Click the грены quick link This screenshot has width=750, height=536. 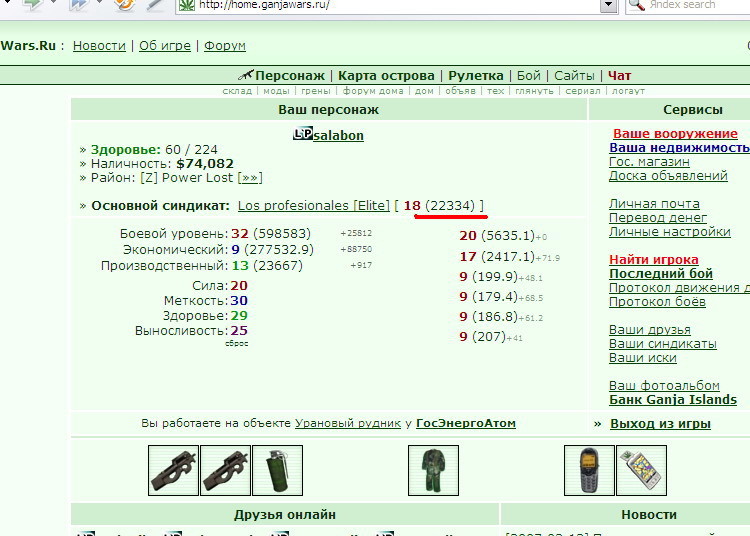coord(316,91)
